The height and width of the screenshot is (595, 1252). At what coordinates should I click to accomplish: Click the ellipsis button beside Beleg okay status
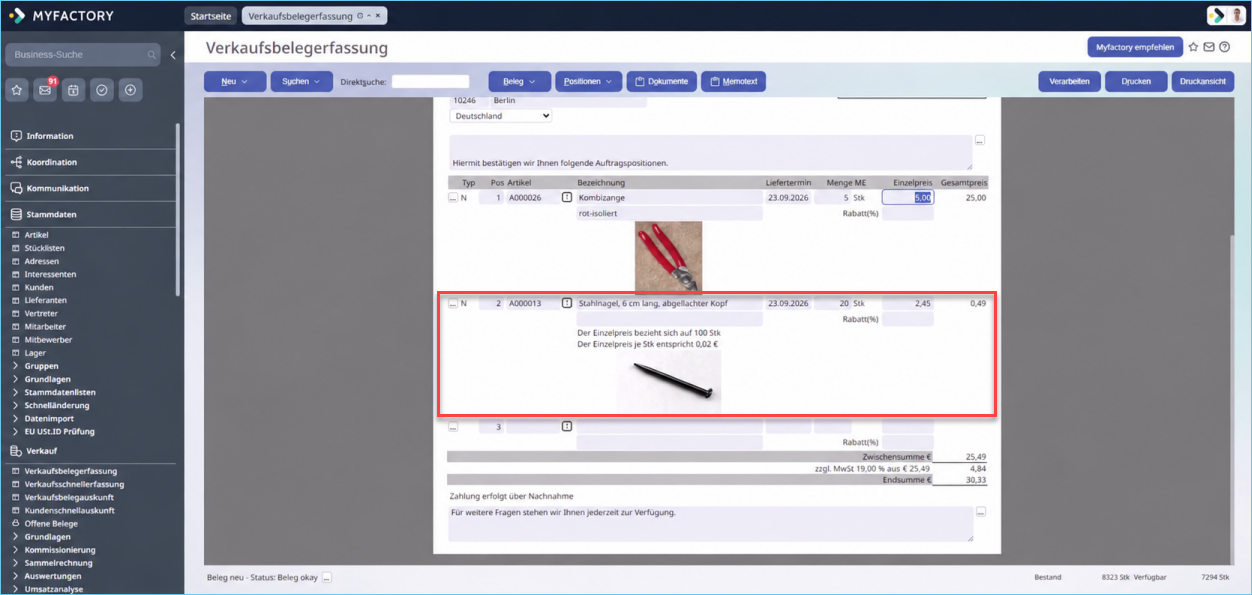(326, 578)
